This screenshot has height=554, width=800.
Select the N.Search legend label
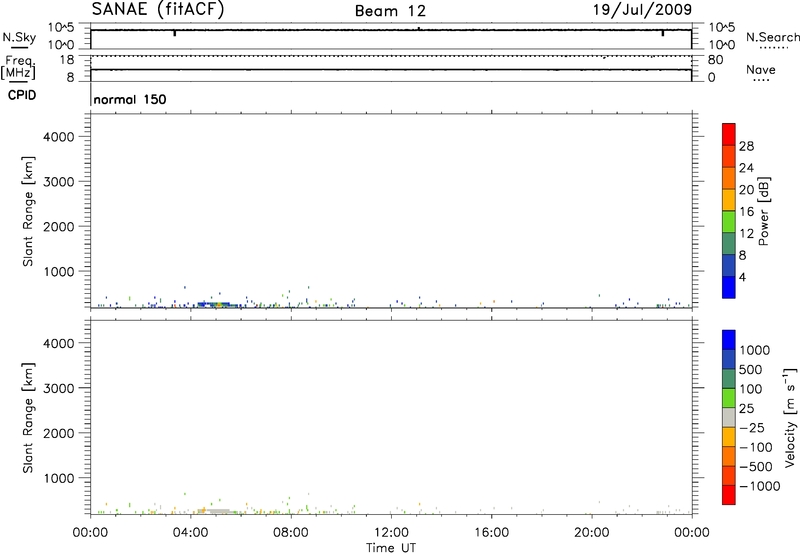pos(772,37)
